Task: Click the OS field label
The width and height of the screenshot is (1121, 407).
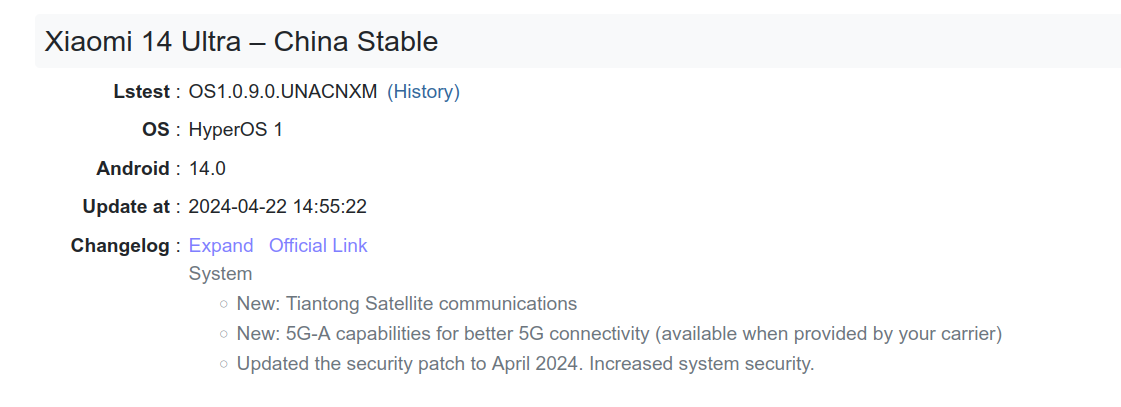Action: [155, 130]
